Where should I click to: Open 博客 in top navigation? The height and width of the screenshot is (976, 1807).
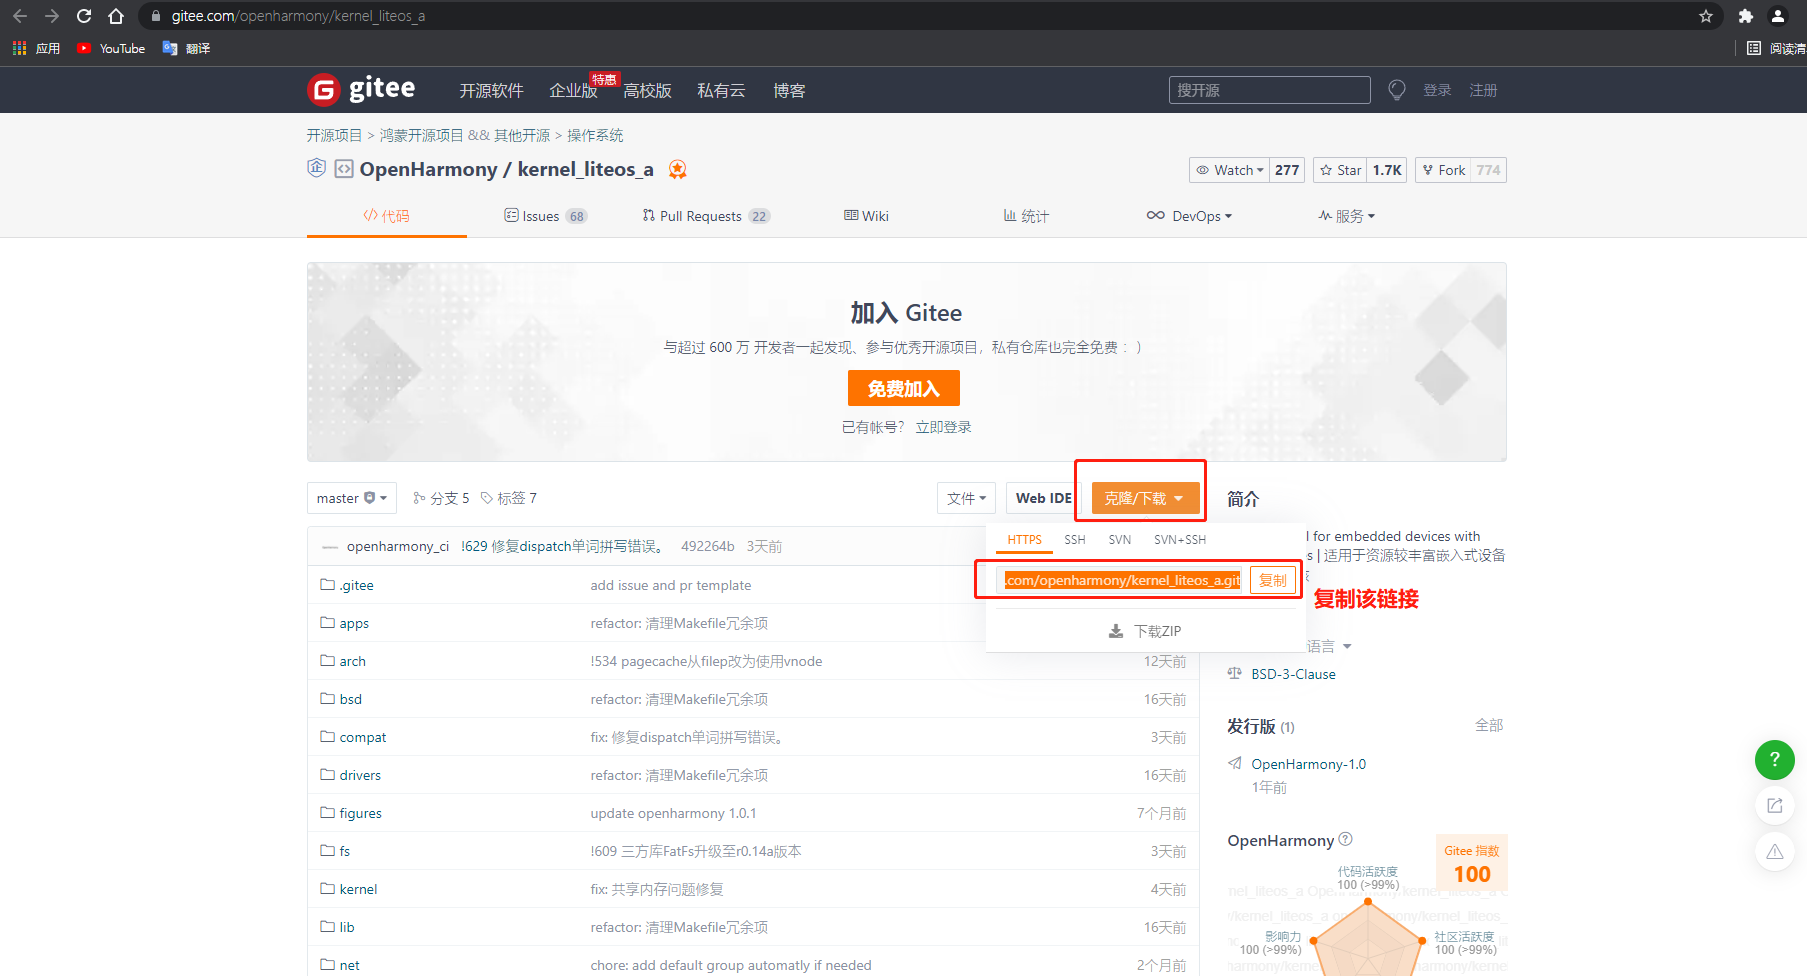[x=789, y=90]
